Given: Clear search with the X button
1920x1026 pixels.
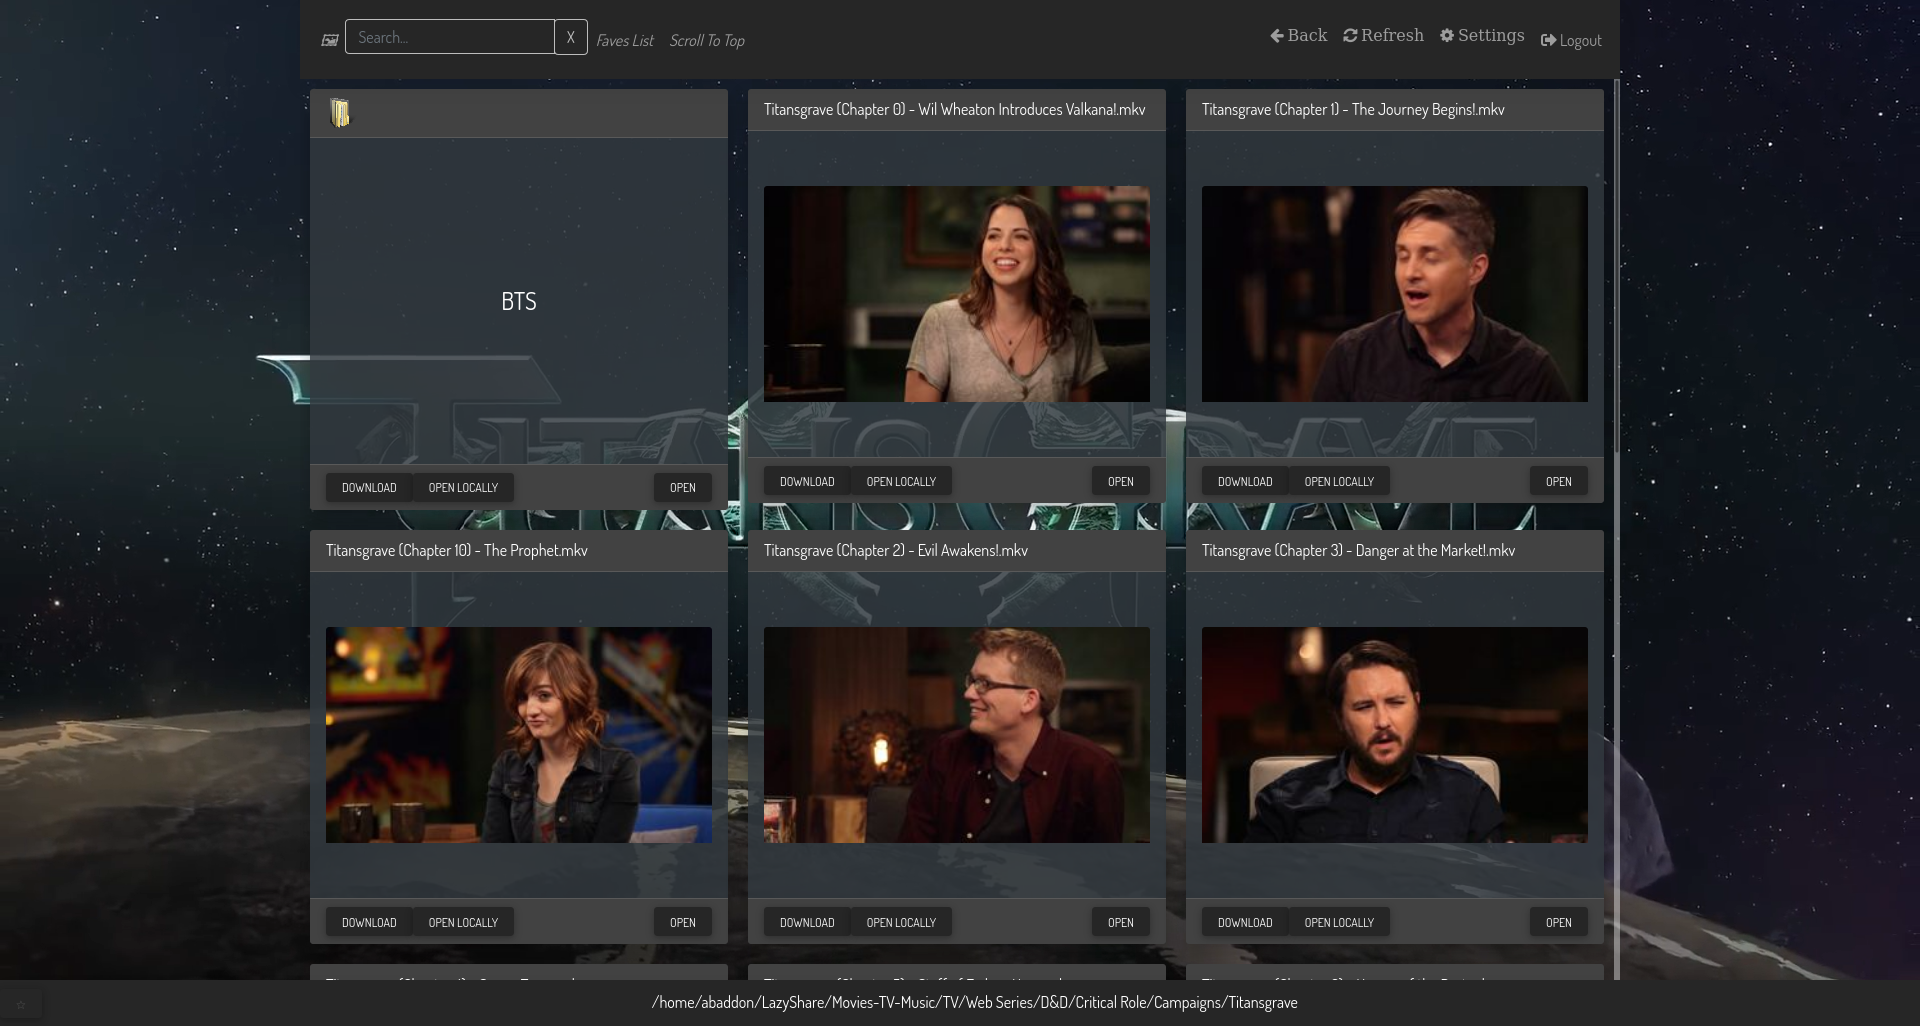Looking at the screenshot, I should pyautogui.click(x=571, y=37).
